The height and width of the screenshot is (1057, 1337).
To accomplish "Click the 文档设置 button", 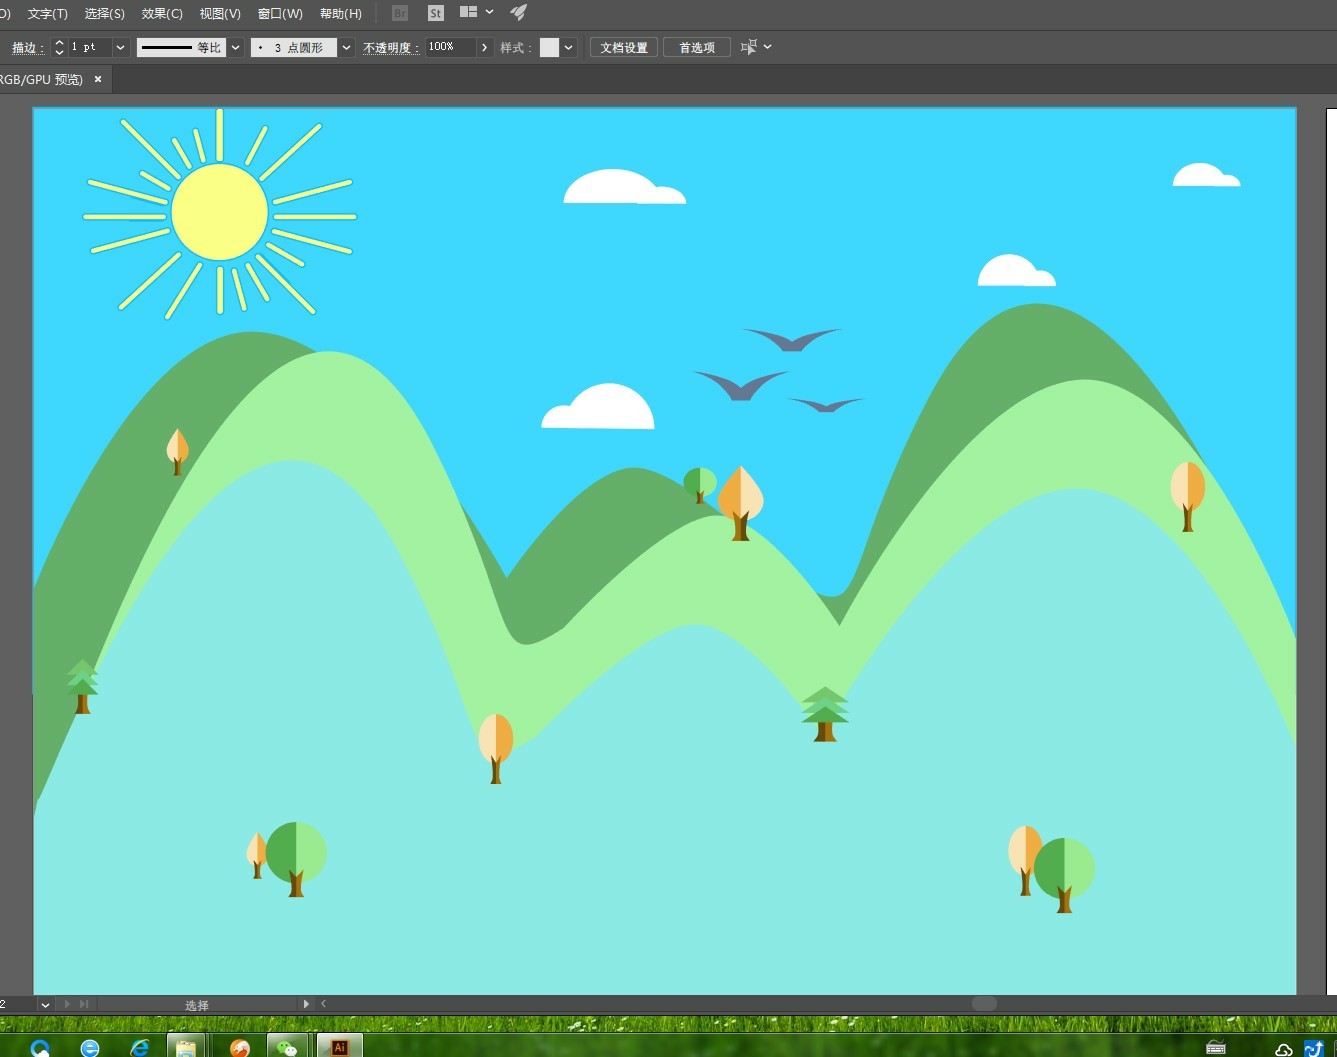I will point(624,47).
